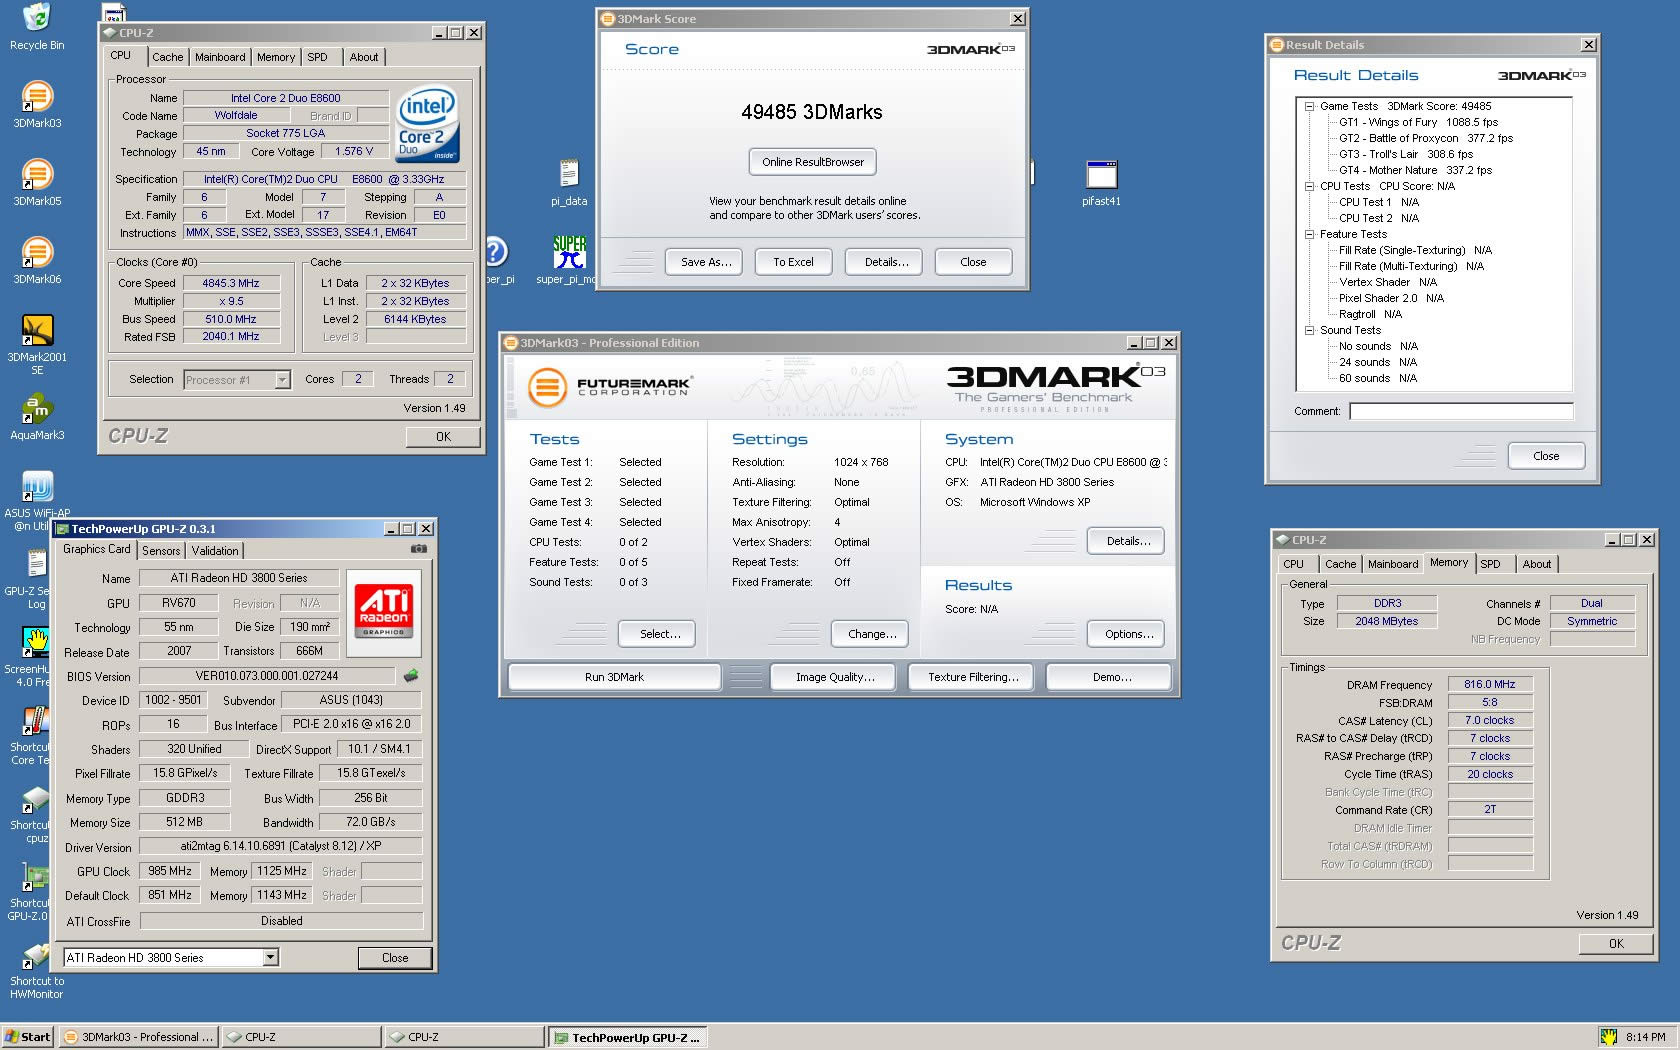This screenshot has width=1680, height=1050.
Task: Click OK in CPU-Z memory window
Action: click(x=1616, y=944)
